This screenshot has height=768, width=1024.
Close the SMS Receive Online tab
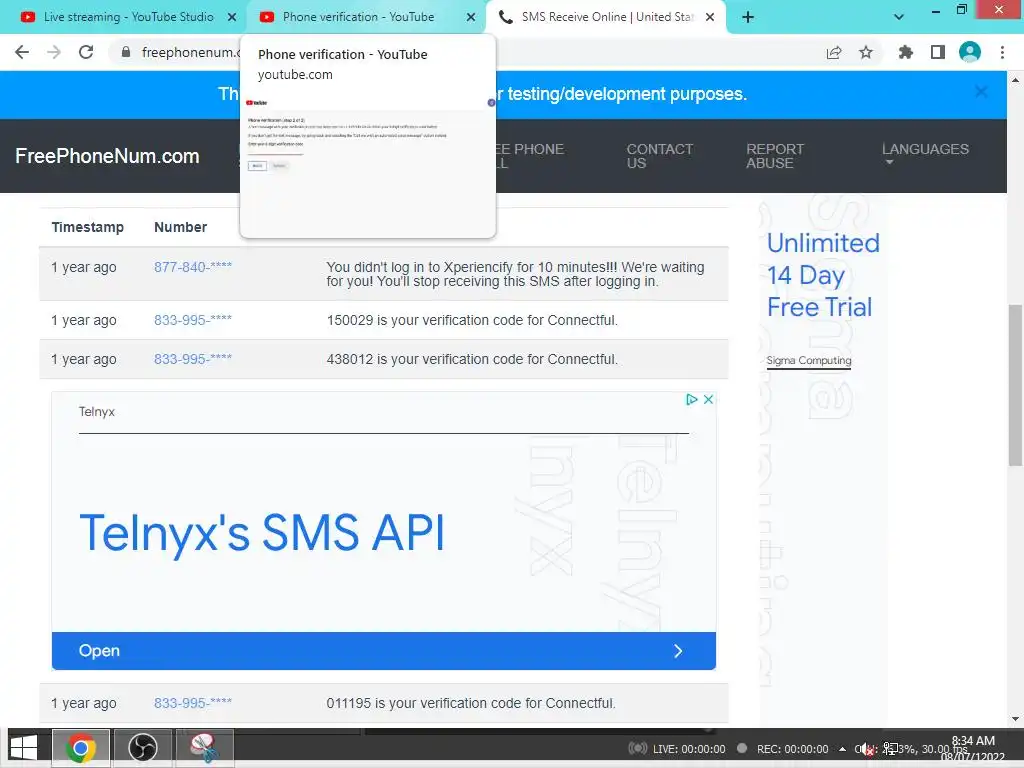710,18
